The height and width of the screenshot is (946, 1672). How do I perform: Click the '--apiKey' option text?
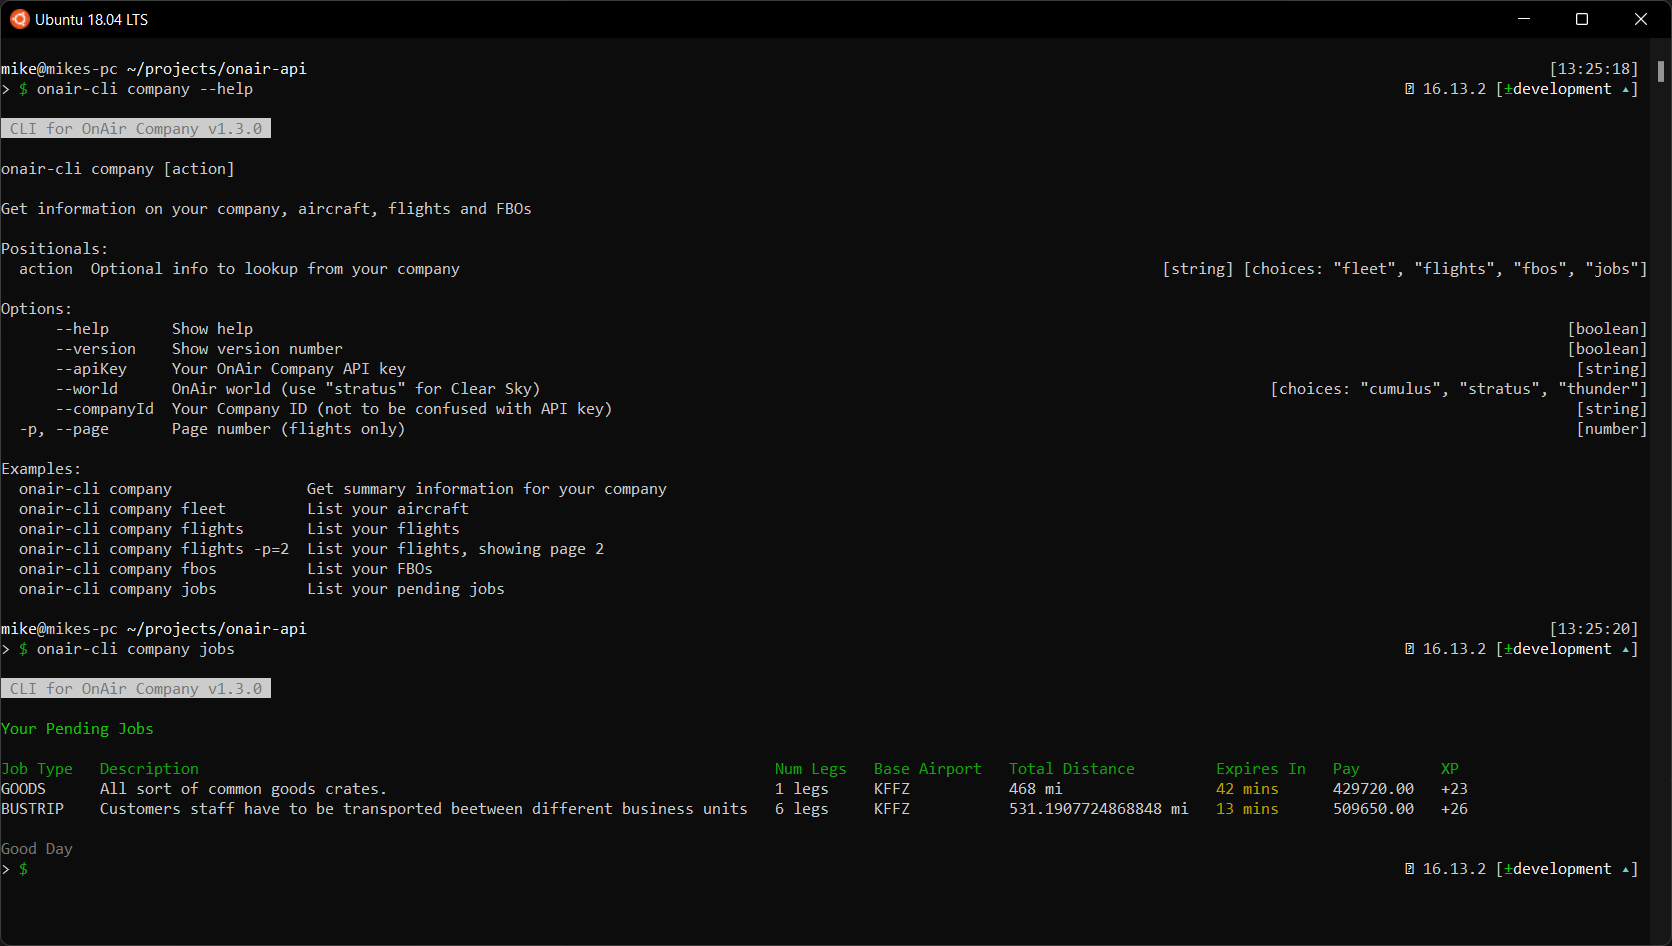[x=91, y=369]
